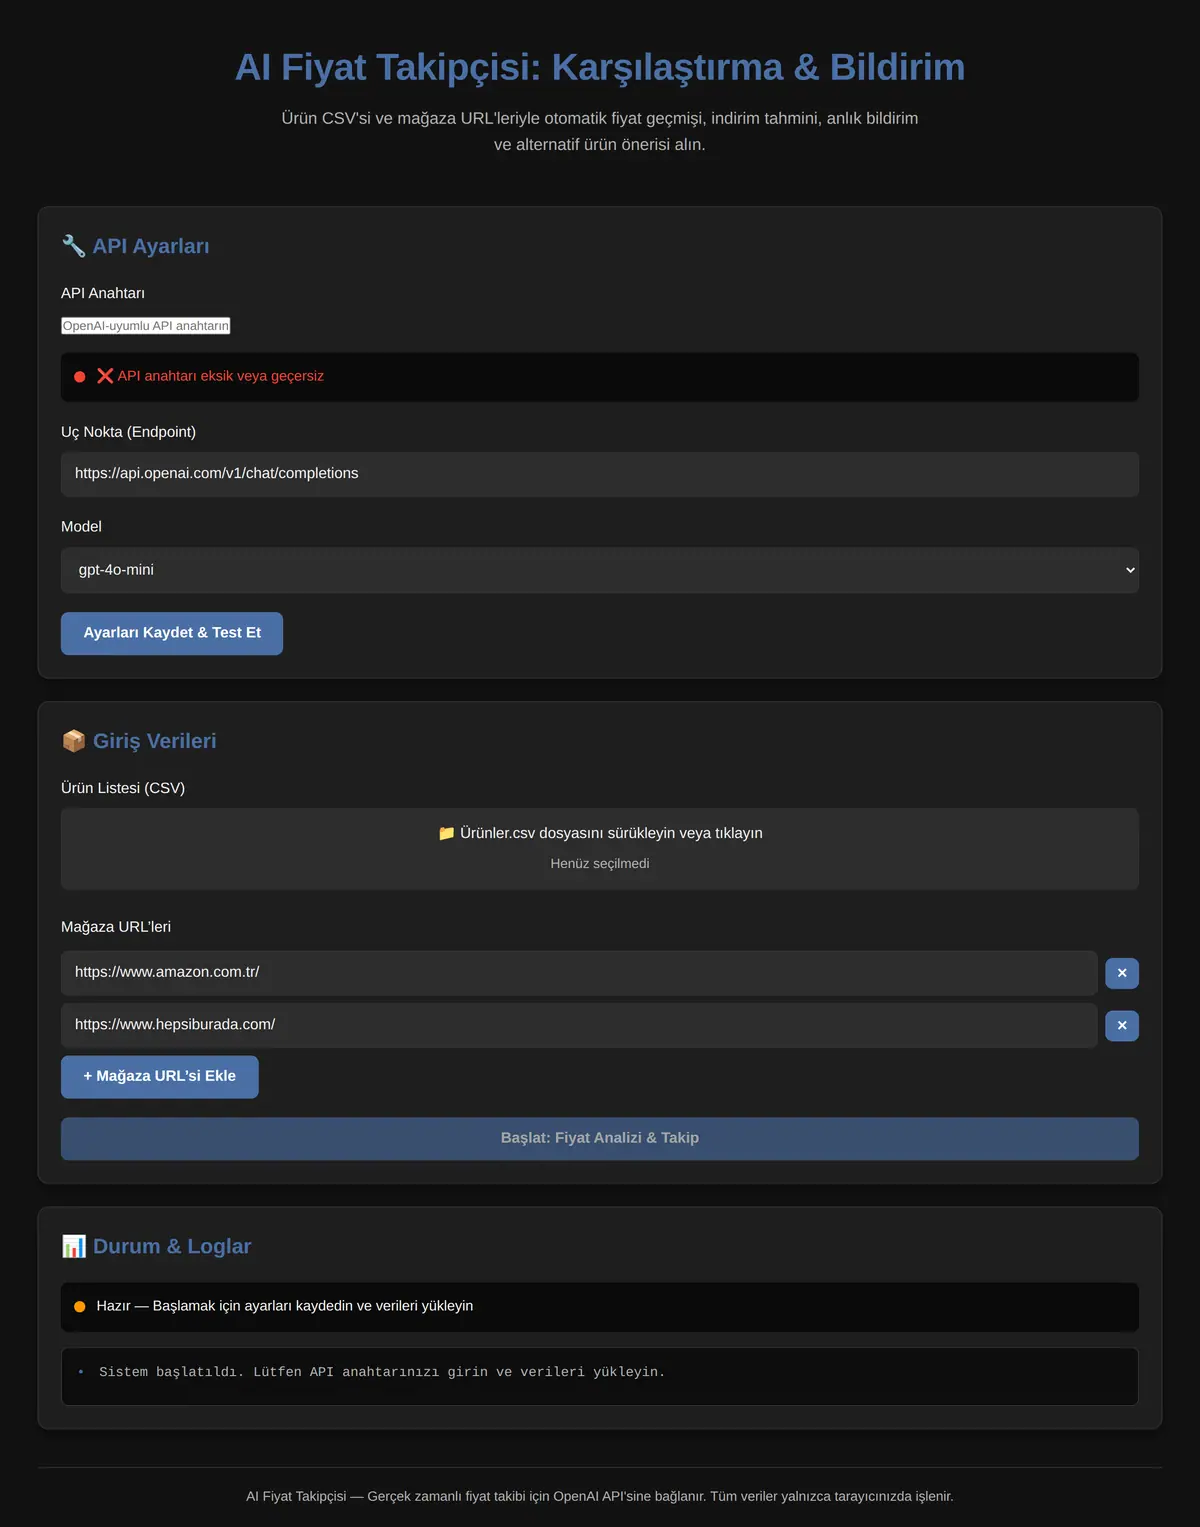Remove the amazon.com.tr store URL
The width and height of the screenshot is (1200, 1527).
click(x=1122, y=973)
